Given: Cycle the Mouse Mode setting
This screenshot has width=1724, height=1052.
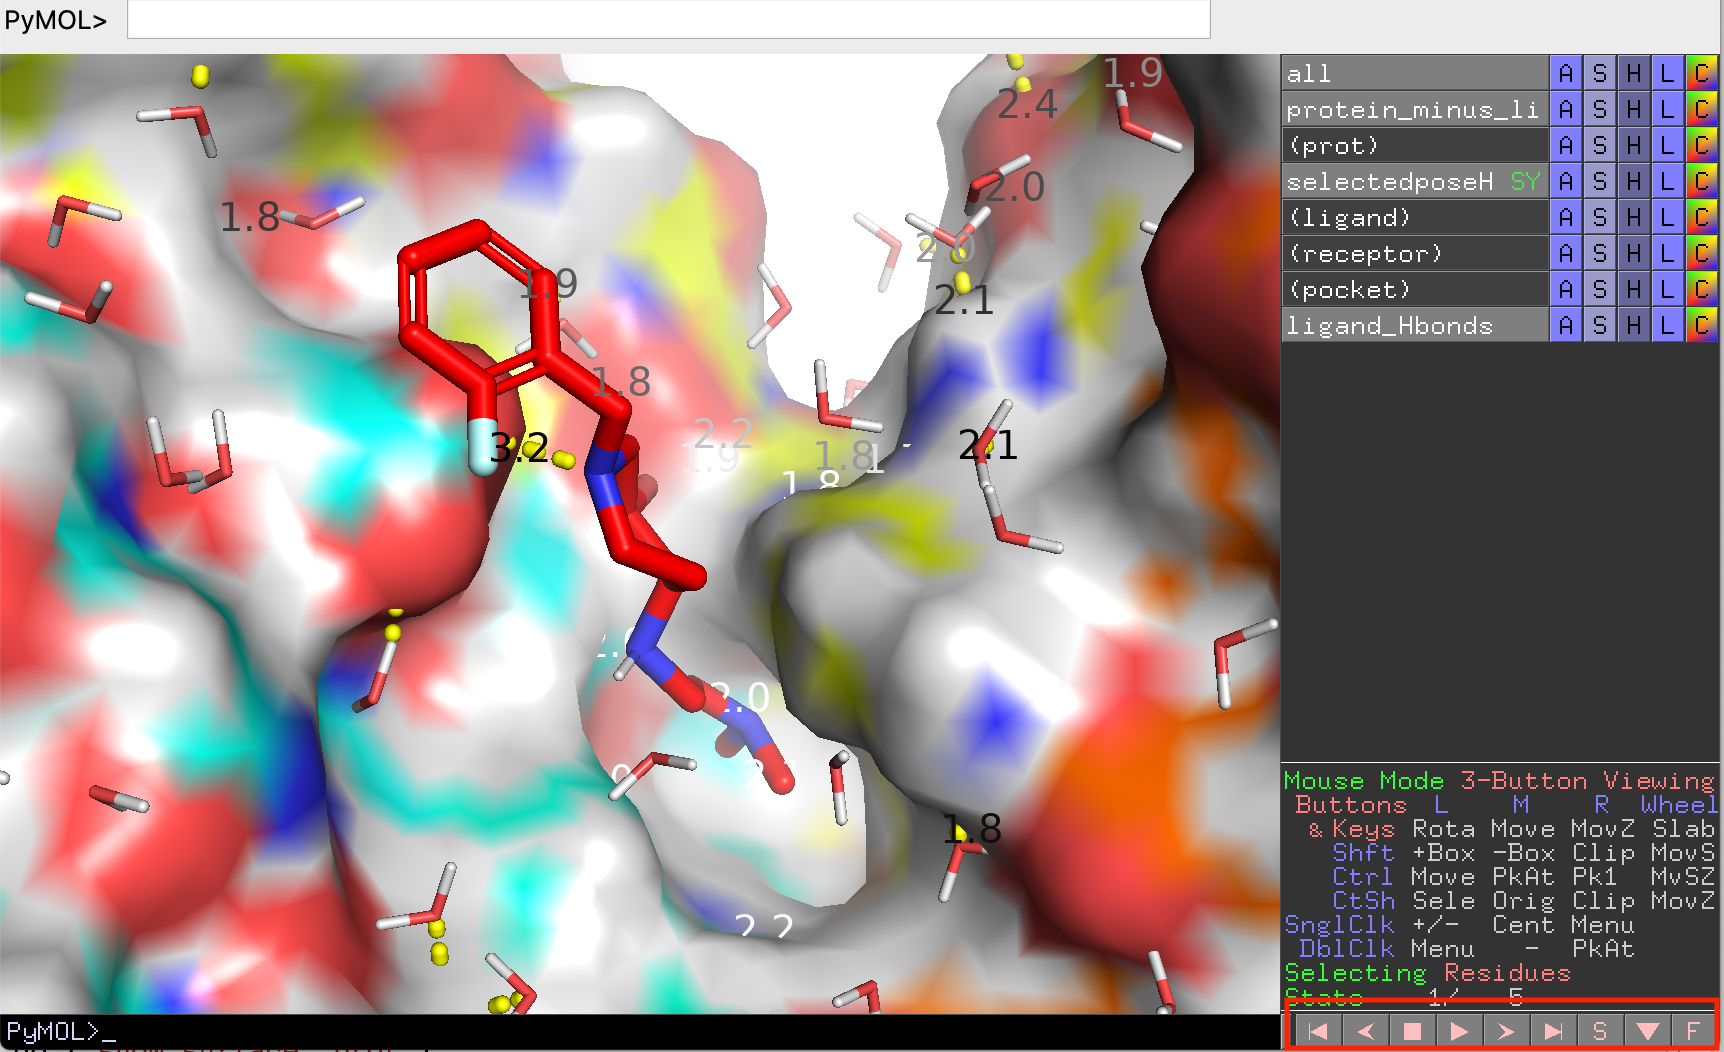Looking at the screenshot, I should (1499, 781).
